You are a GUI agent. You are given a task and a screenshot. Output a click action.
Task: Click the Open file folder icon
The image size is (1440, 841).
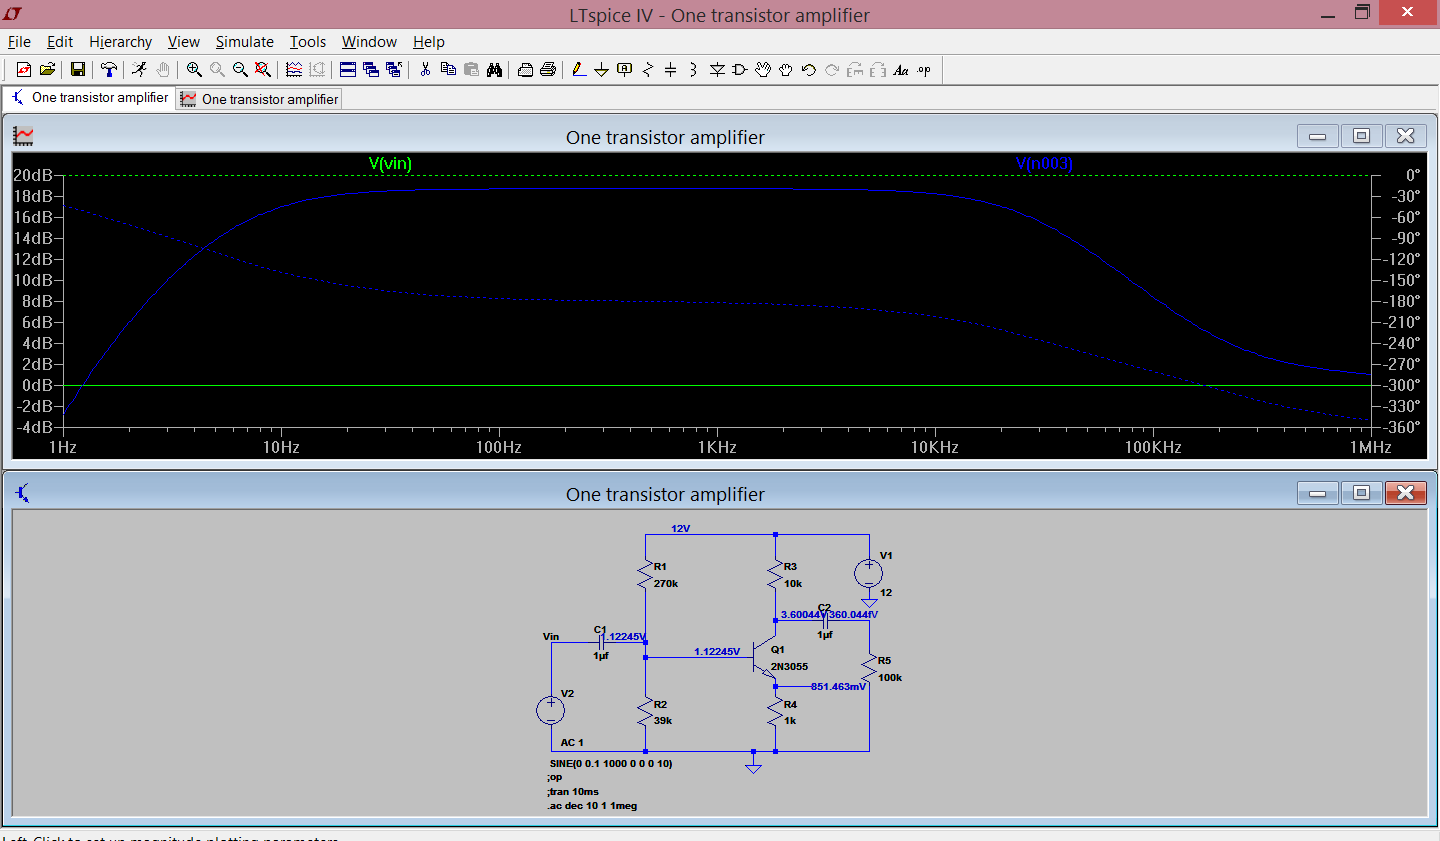pos(47,69)
